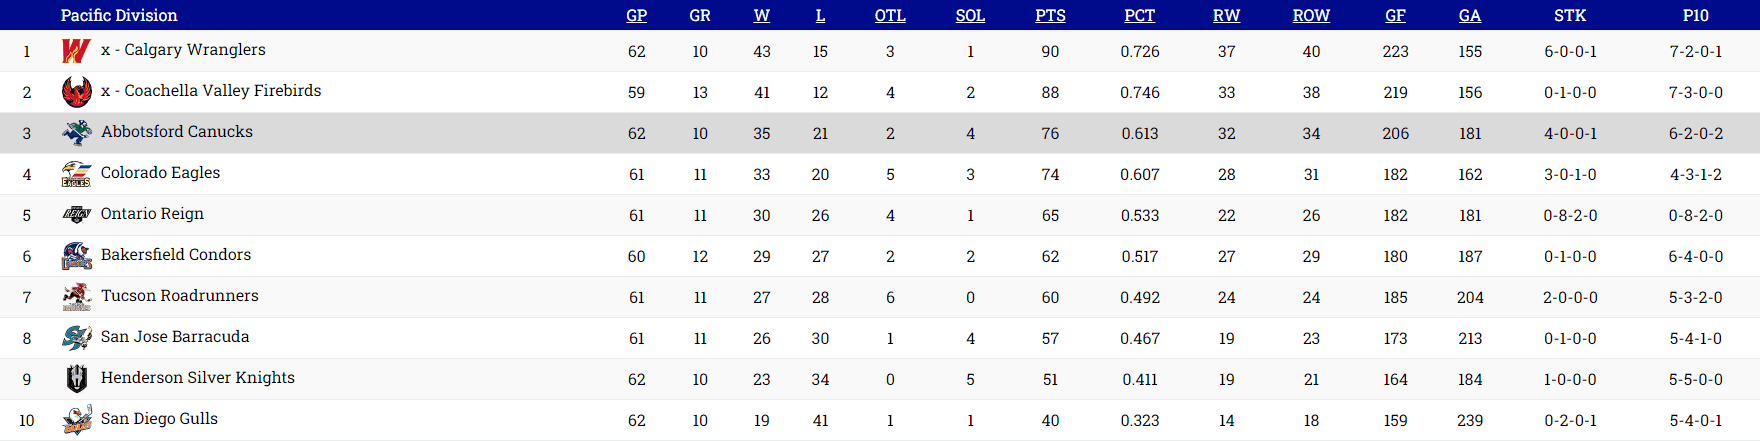This screenshot has width=1760, height=441.
Task: Click the Henderson Silver Knights logo
Action: tap(76, 379)
